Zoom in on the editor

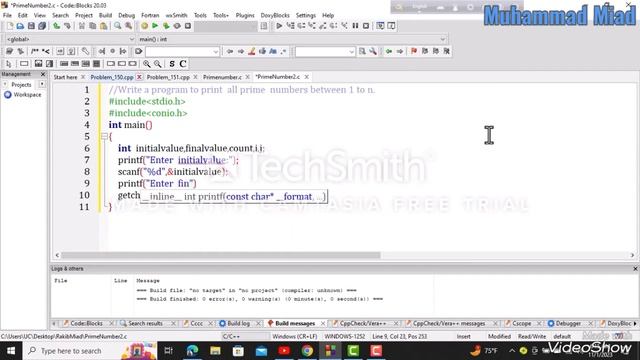coord(147,64)
